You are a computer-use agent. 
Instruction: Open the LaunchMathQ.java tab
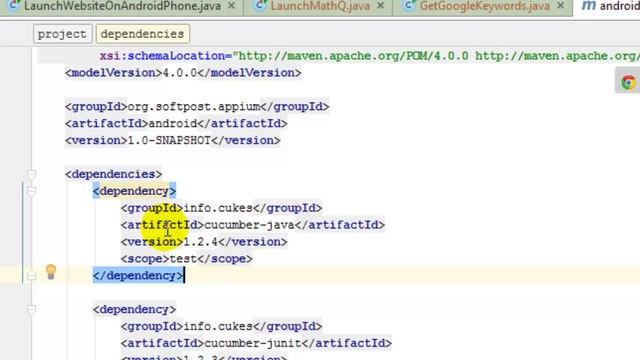(320, 6)
